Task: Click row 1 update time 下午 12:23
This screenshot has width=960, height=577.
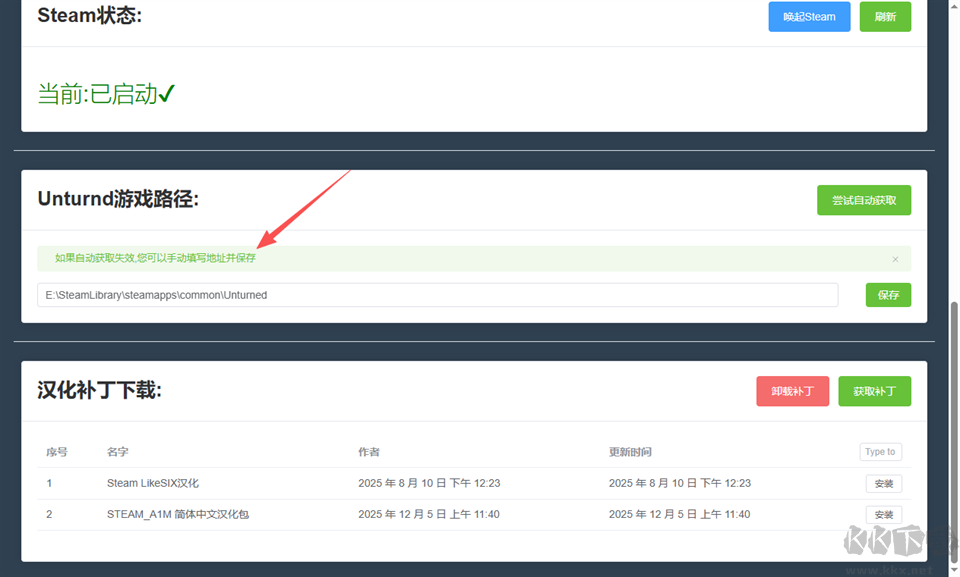Action: coord(680,483)
